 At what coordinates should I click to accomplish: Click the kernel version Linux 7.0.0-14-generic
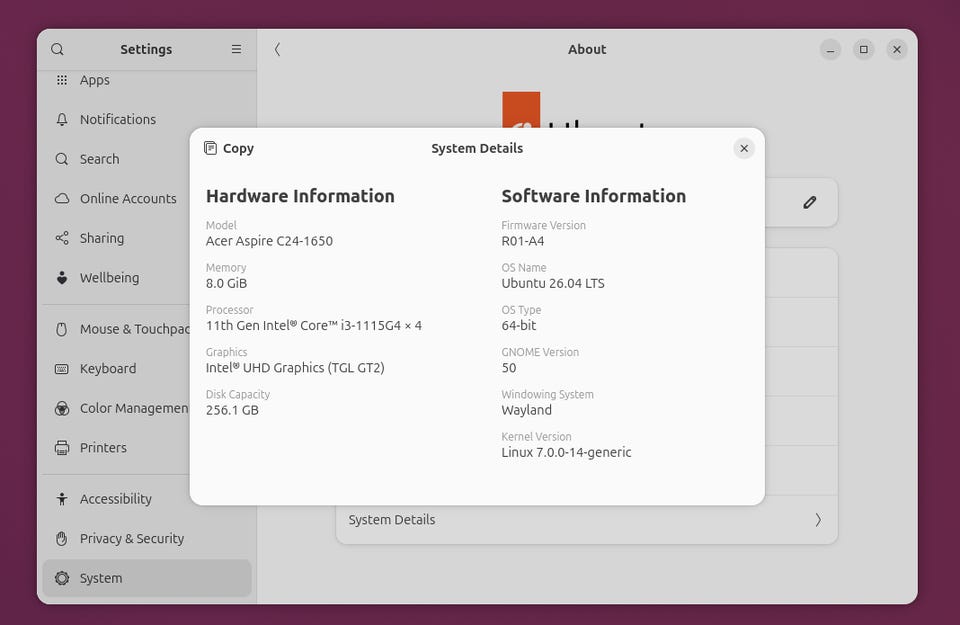pos(566,452)
